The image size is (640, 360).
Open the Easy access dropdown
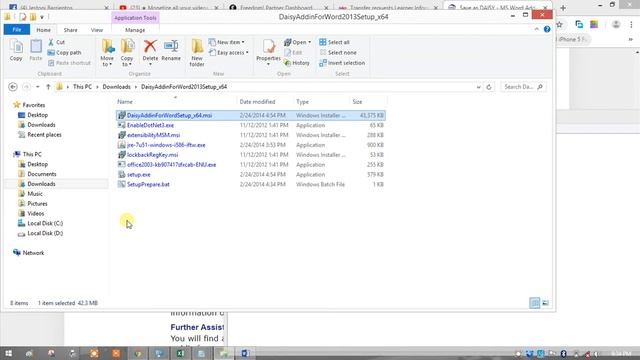[229, 53]
